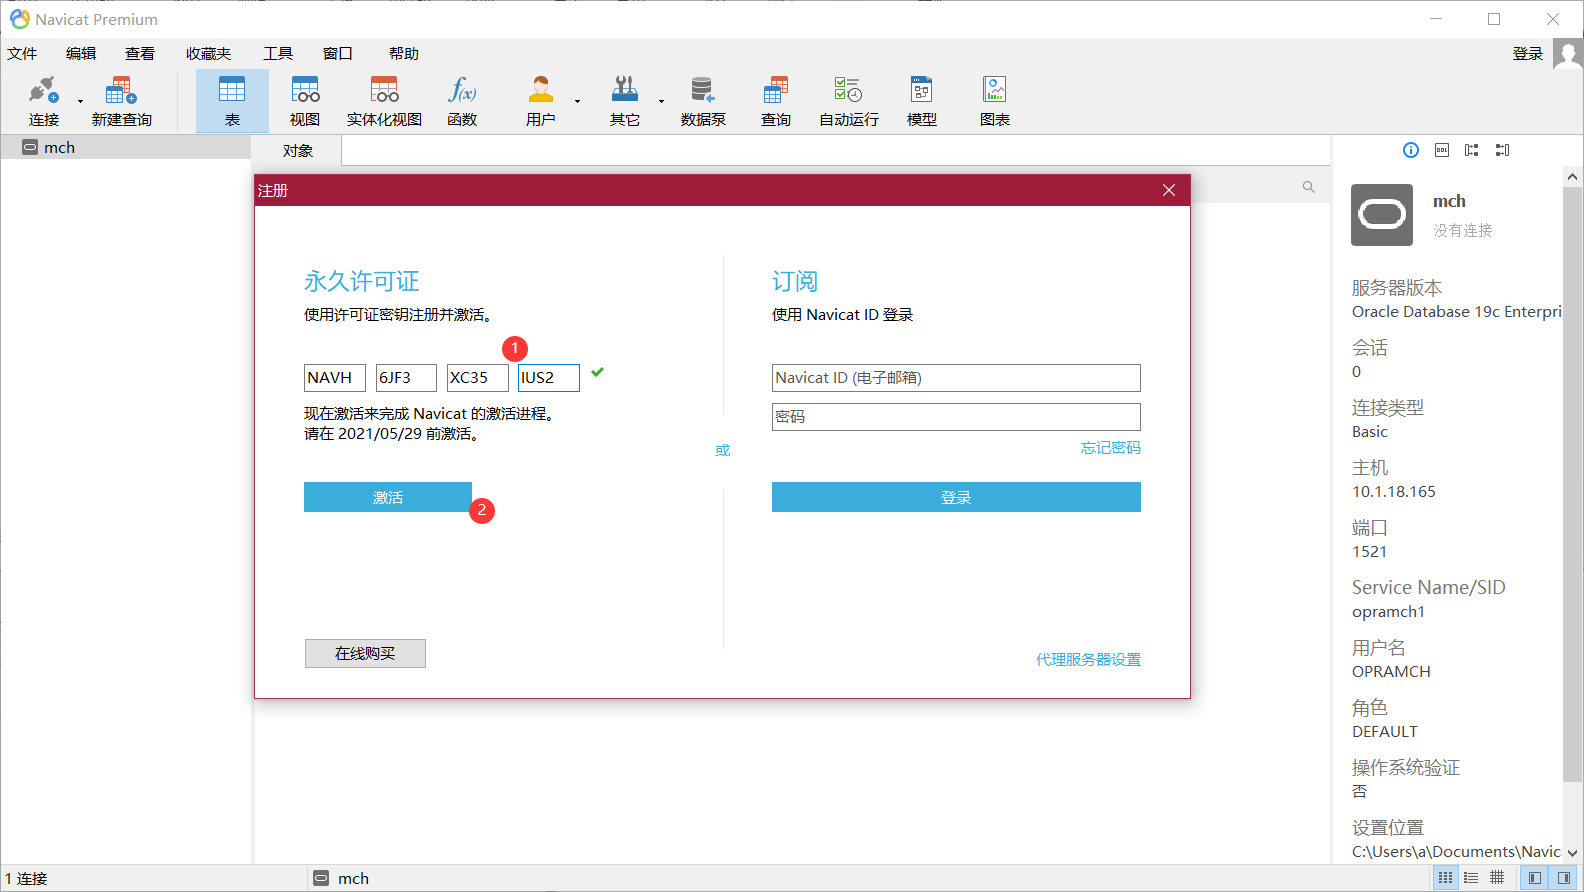Open the Window (窗口) menu
This screenshot has height=892, width=1584.
[x=338, y=54]
